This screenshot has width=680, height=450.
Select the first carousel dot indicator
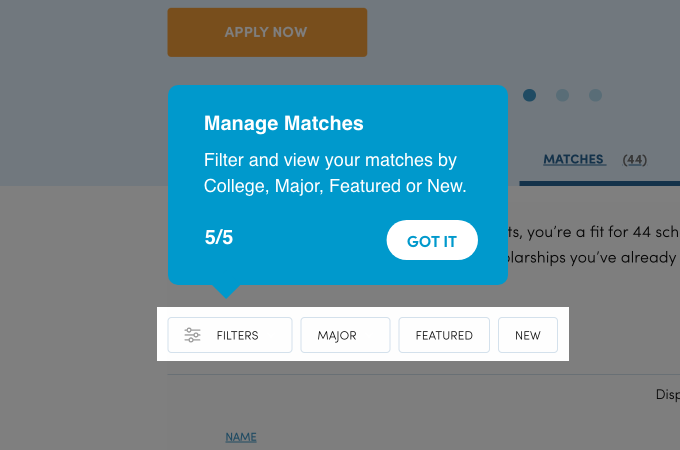point(530,95)
